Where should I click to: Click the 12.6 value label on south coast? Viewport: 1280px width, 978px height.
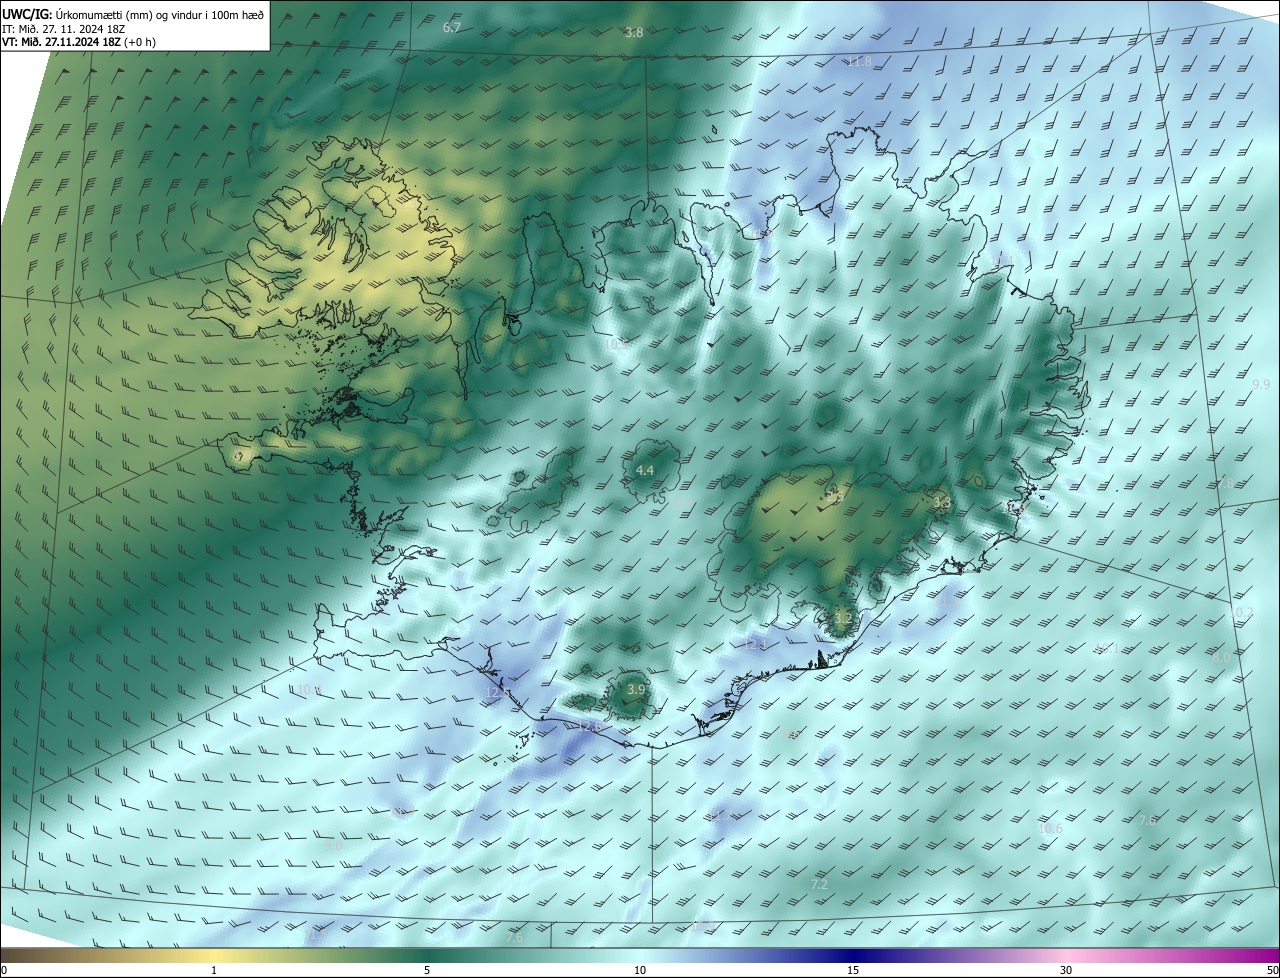pos(588,727)
